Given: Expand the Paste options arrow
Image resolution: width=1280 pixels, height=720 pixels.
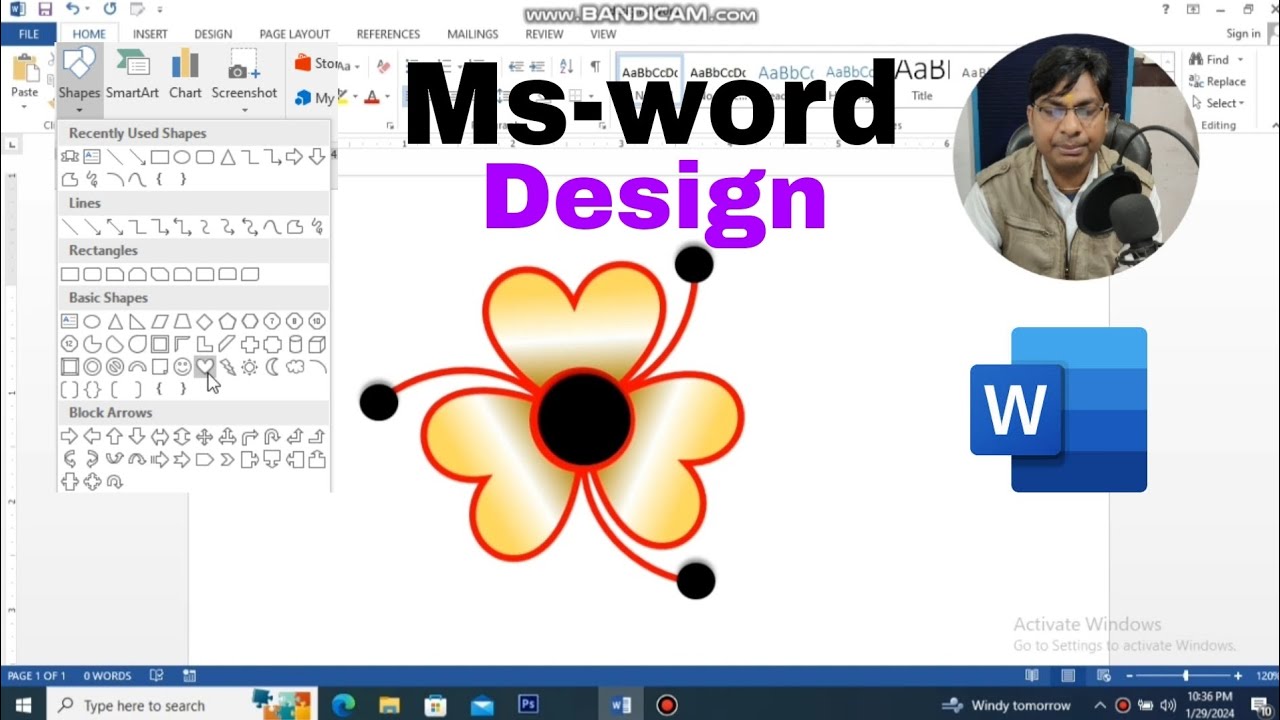Looking at the screenshot, I should tap(25, 106).
